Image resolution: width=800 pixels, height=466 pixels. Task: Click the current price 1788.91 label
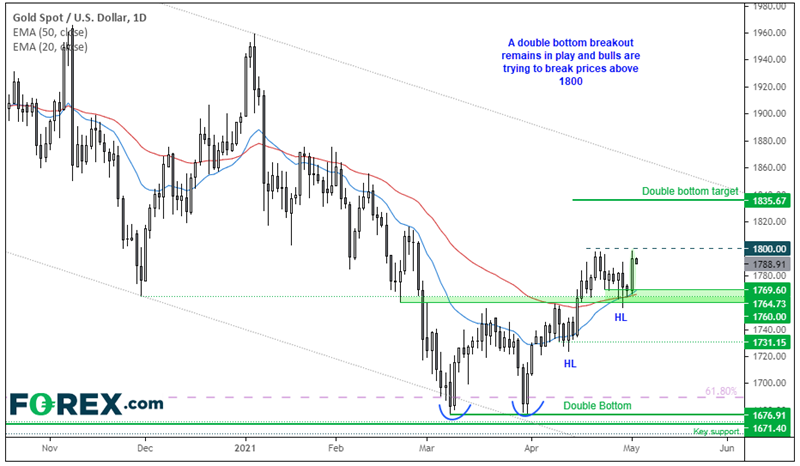768,264
